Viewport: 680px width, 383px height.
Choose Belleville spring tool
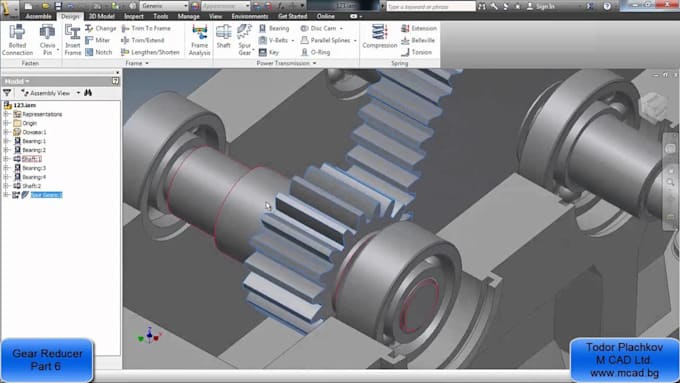(418, 40)
